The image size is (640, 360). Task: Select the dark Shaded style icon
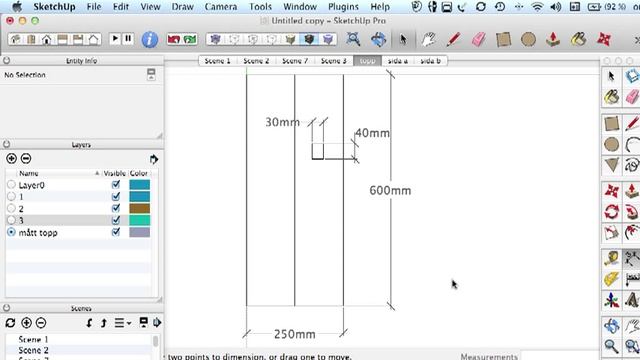point(309,39)
